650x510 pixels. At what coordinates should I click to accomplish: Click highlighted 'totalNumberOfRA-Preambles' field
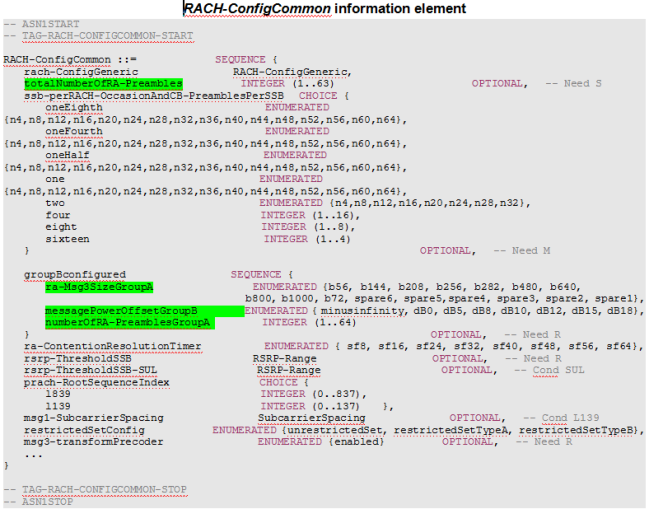coord(103,84)
